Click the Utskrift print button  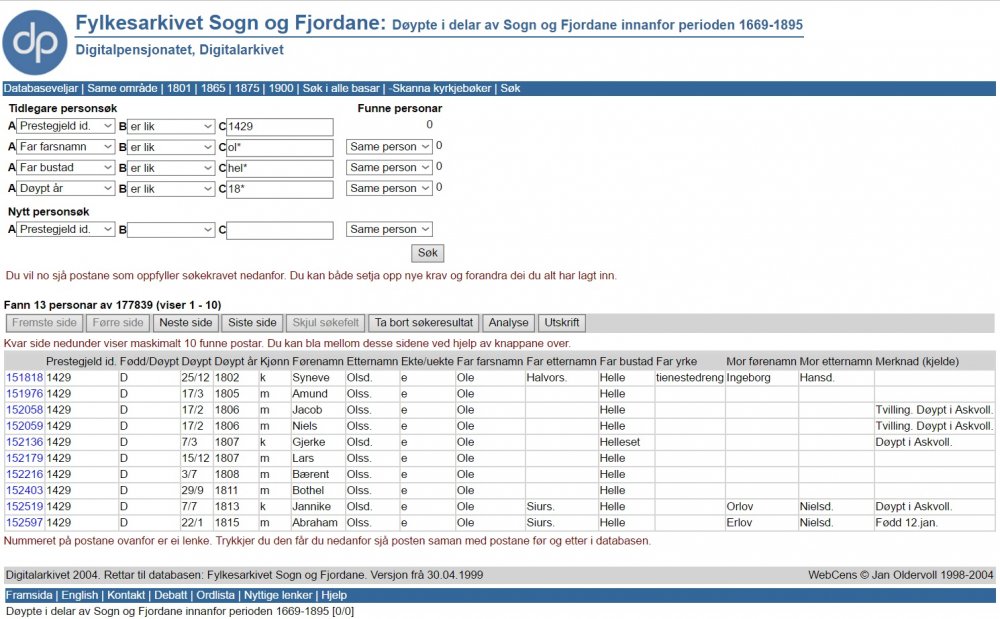561,323
